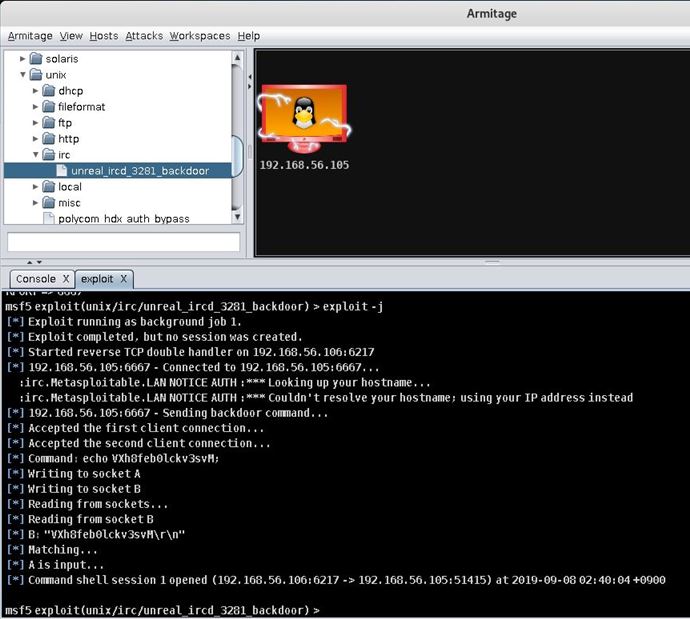
Task: Click 'Exploit running as background job 1' line
Action: [124, 322]
